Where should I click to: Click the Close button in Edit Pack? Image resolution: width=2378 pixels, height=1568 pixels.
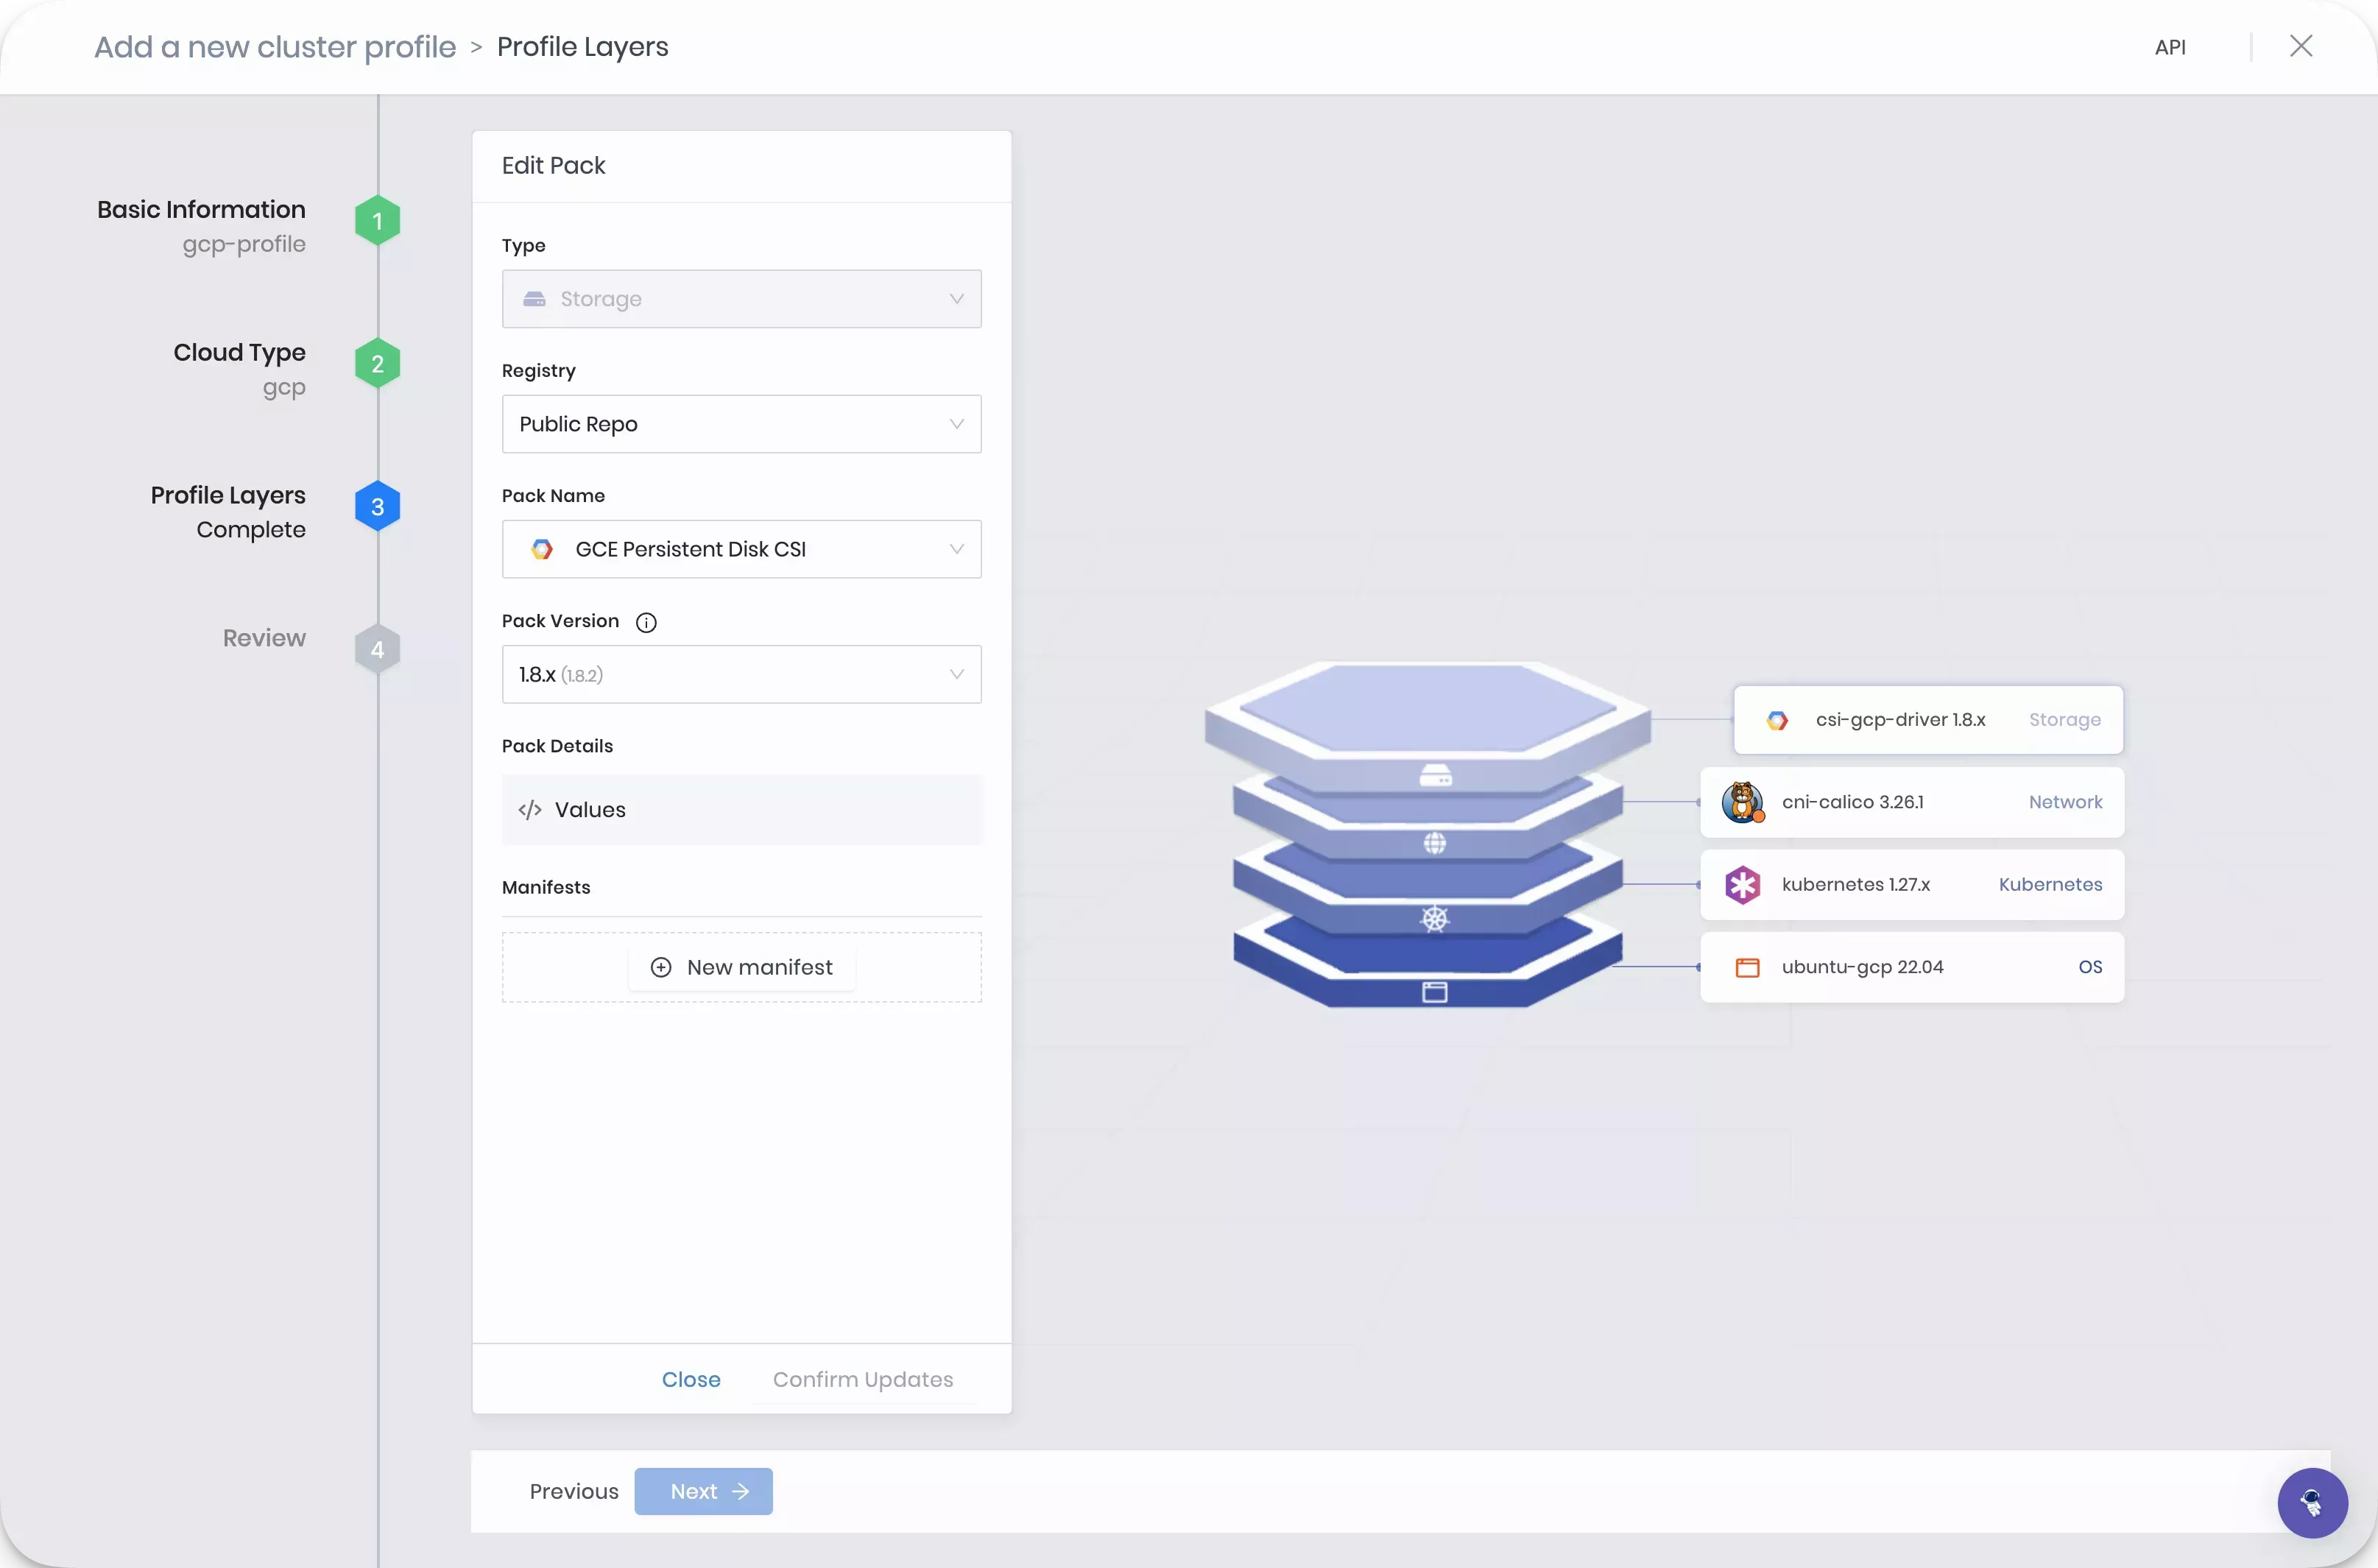click(691, 1379)
